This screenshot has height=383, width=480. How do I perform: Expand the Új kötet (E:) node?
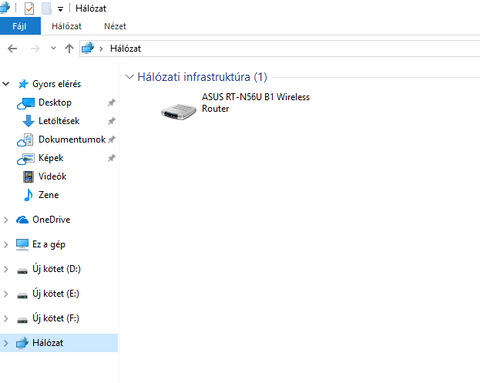pos(6,294)
